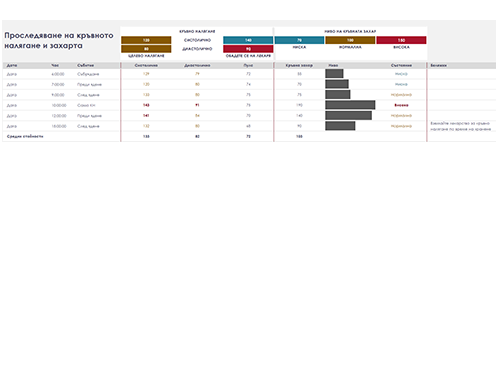The image size is (498, 382).
Task: Select the note text in the notes column
Action: click(x=460, y=126)
